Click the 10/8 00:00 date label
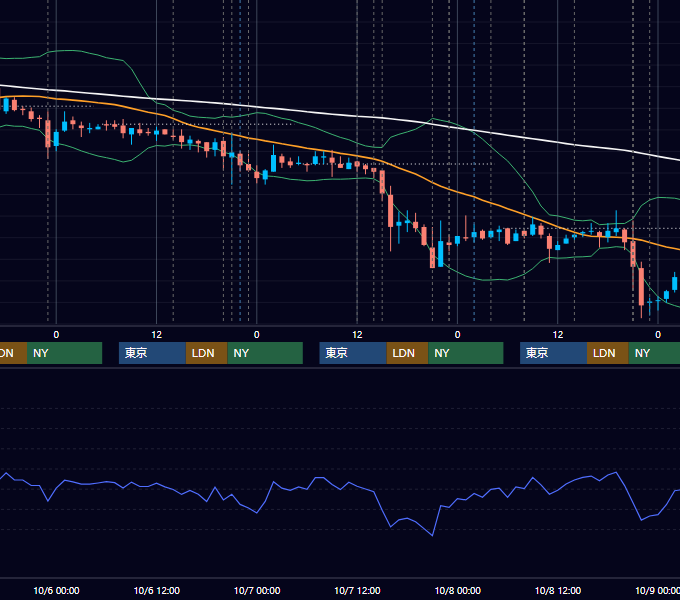The width and height of the screenshot is (680, 600). click(x=458, y=590)
